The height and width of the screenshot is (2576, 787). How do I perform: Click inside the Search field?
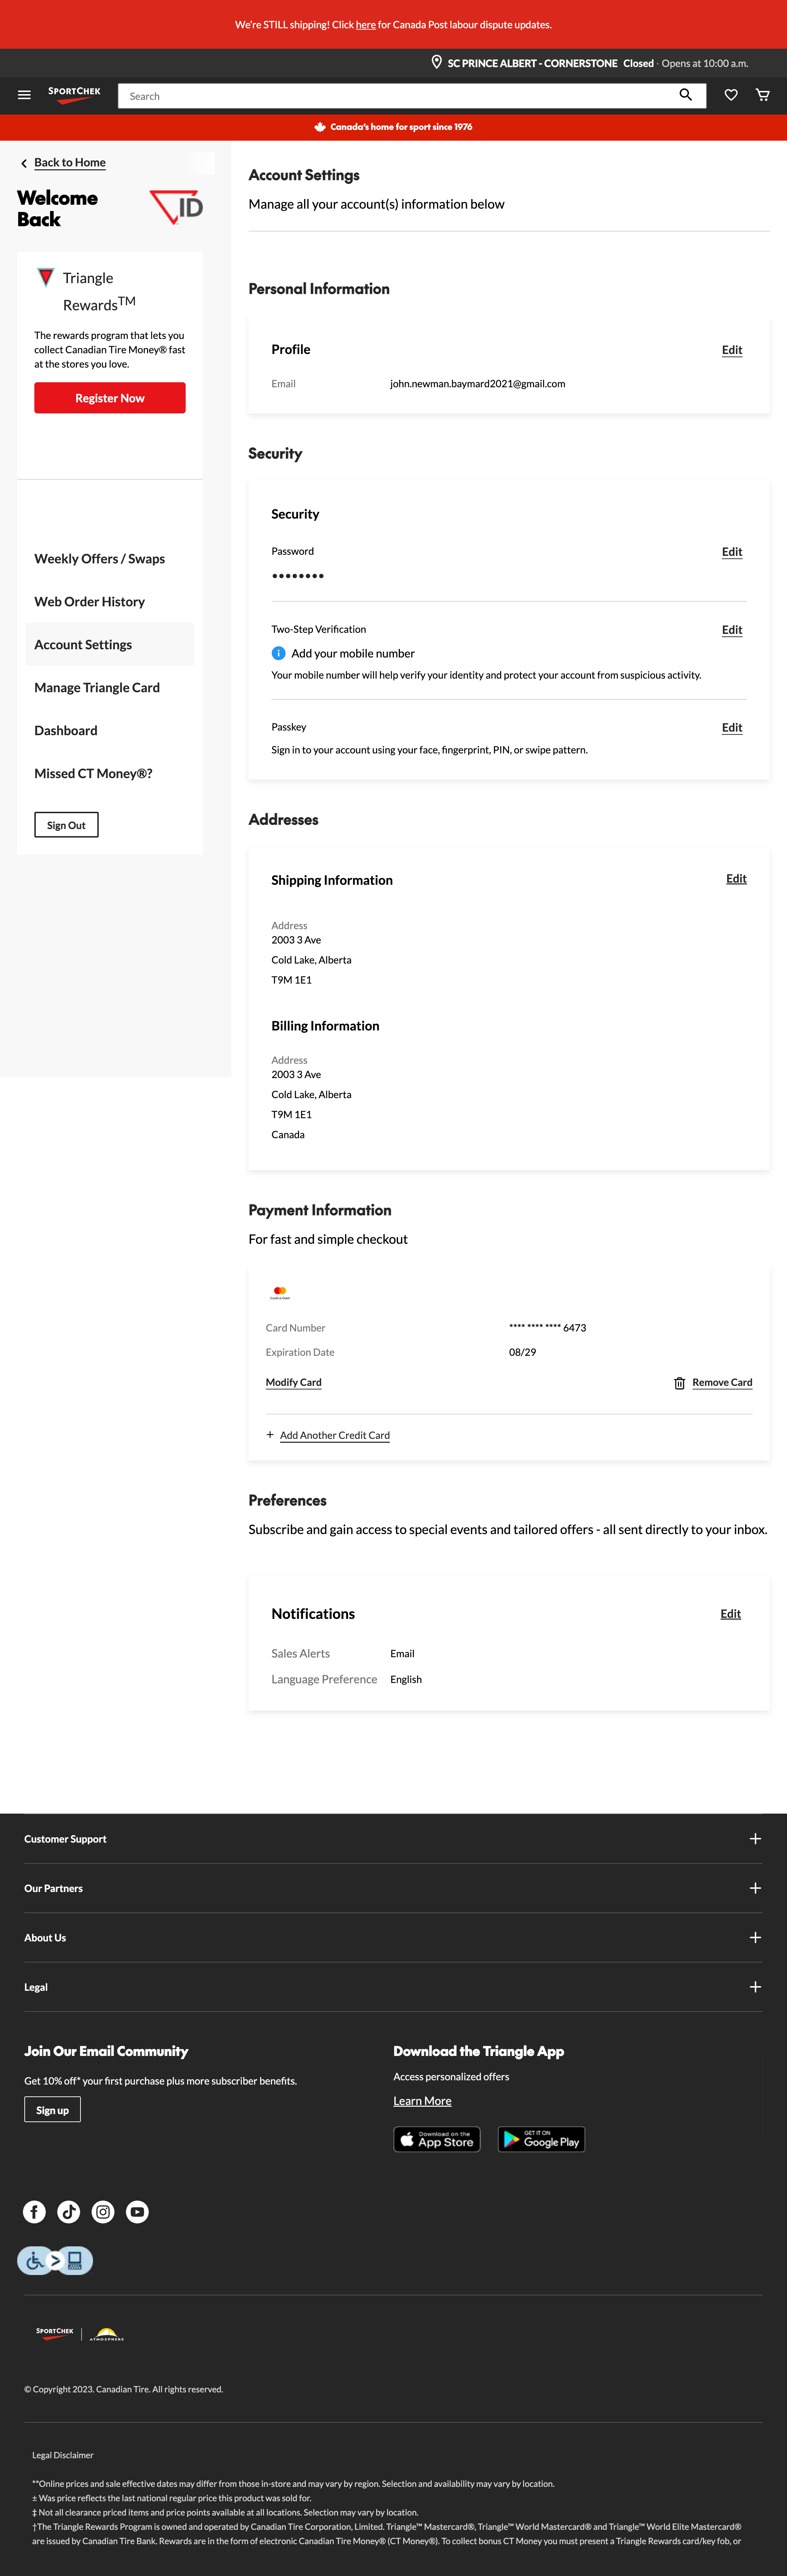click(x=400, y=95)
